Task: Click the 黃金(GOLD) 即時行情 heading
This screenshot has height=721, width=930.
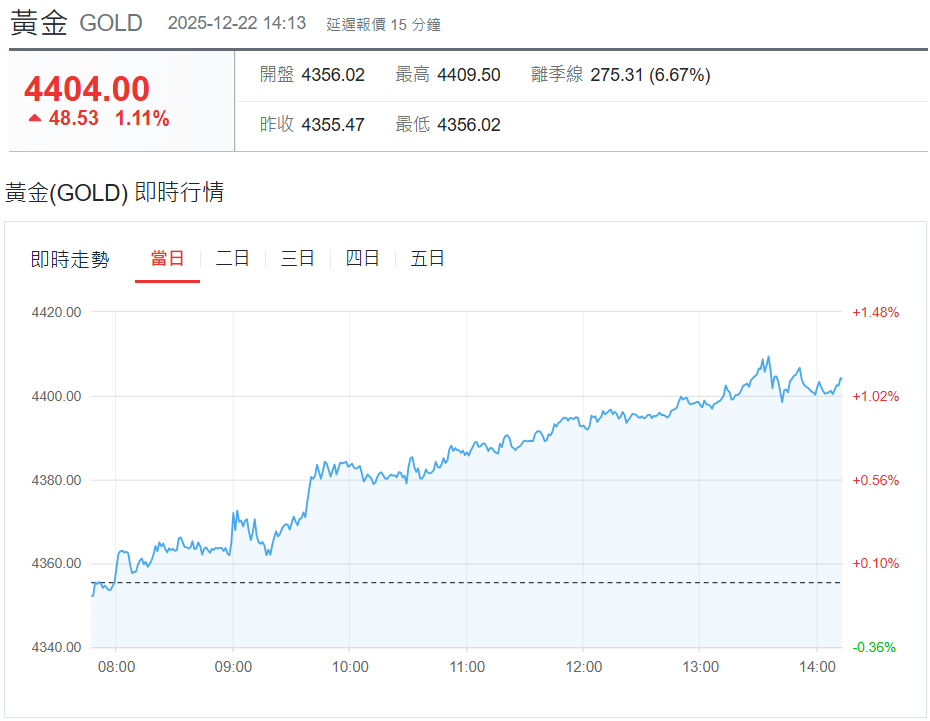Action: click(116, 193)
